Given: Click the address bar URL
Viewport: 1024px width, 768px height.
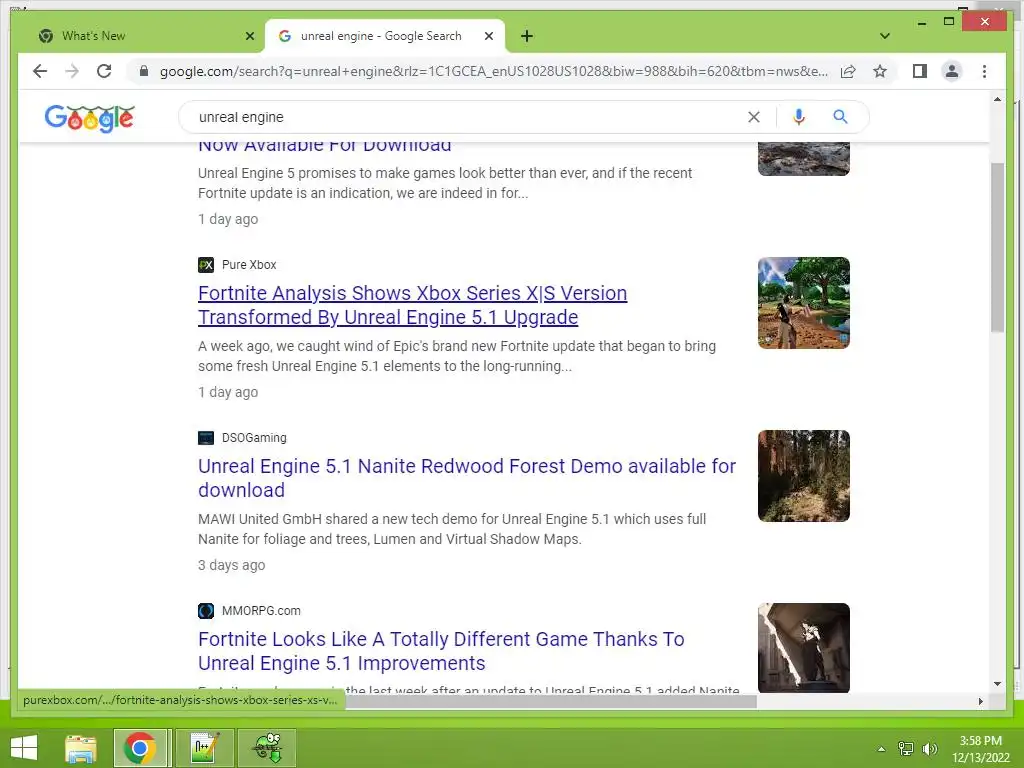Looking at the screenshot, I should (x=494, y=71).
